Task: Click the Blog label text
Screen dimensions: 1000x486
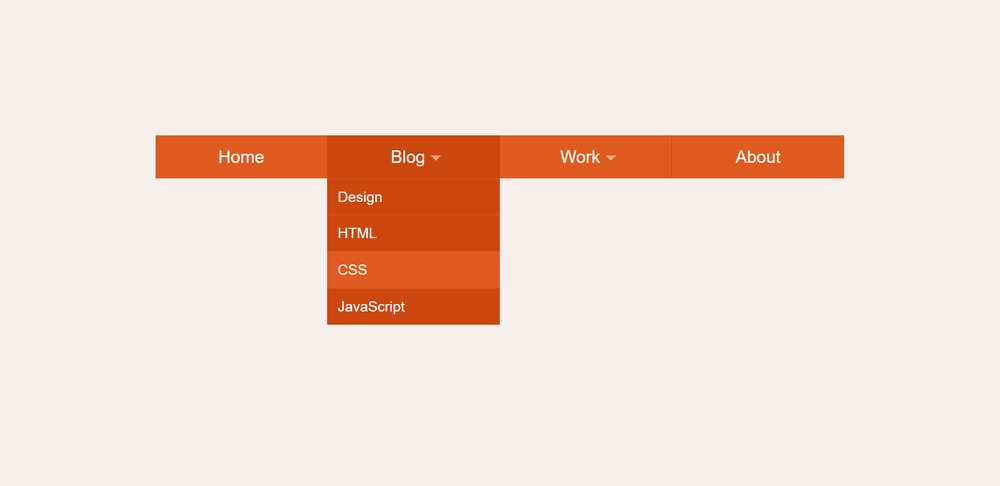Action: tap(408, 157)
